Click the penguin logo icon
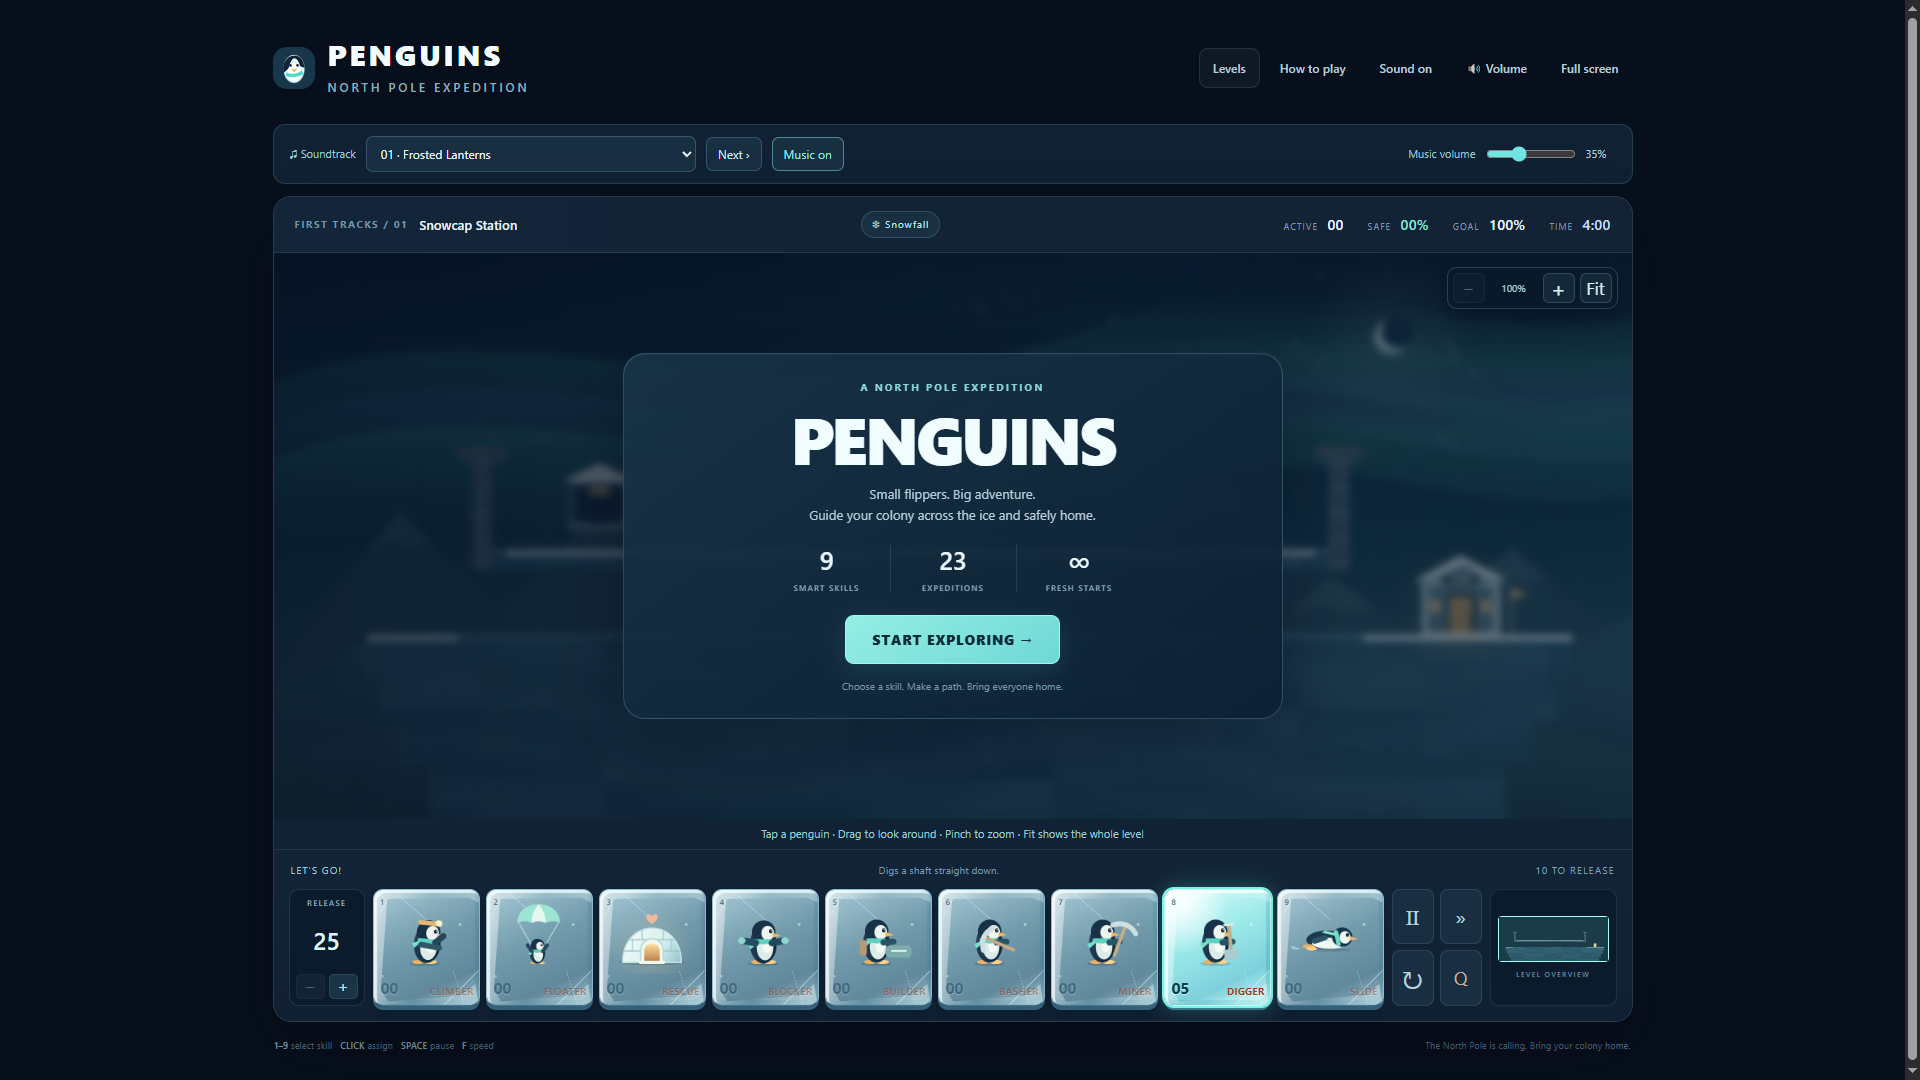Screen dimensions: 1920x1080 click(x=294, y=68)
